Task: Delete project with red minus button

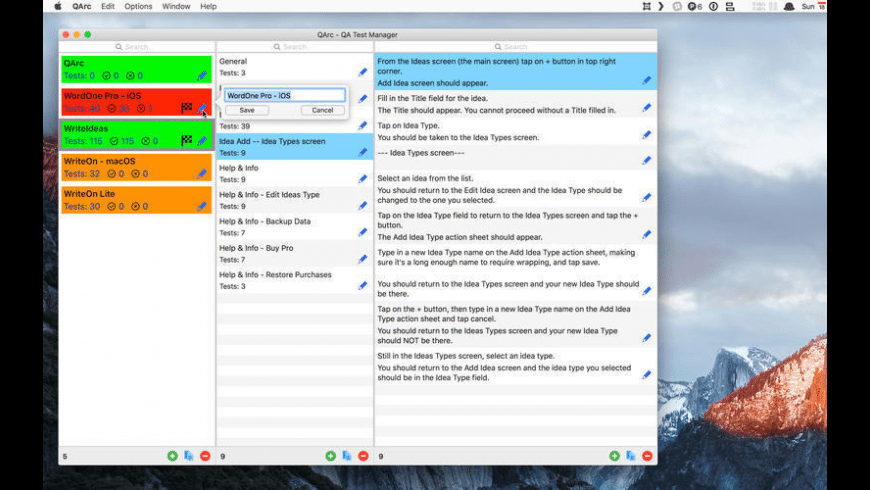Action: pos(205,456)
